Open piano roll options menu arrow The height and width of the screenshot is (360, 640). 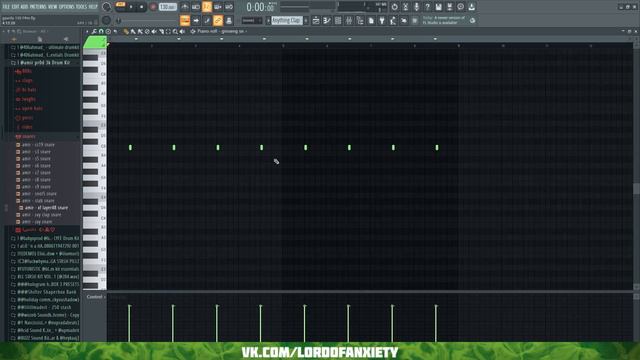click(87, 31)
